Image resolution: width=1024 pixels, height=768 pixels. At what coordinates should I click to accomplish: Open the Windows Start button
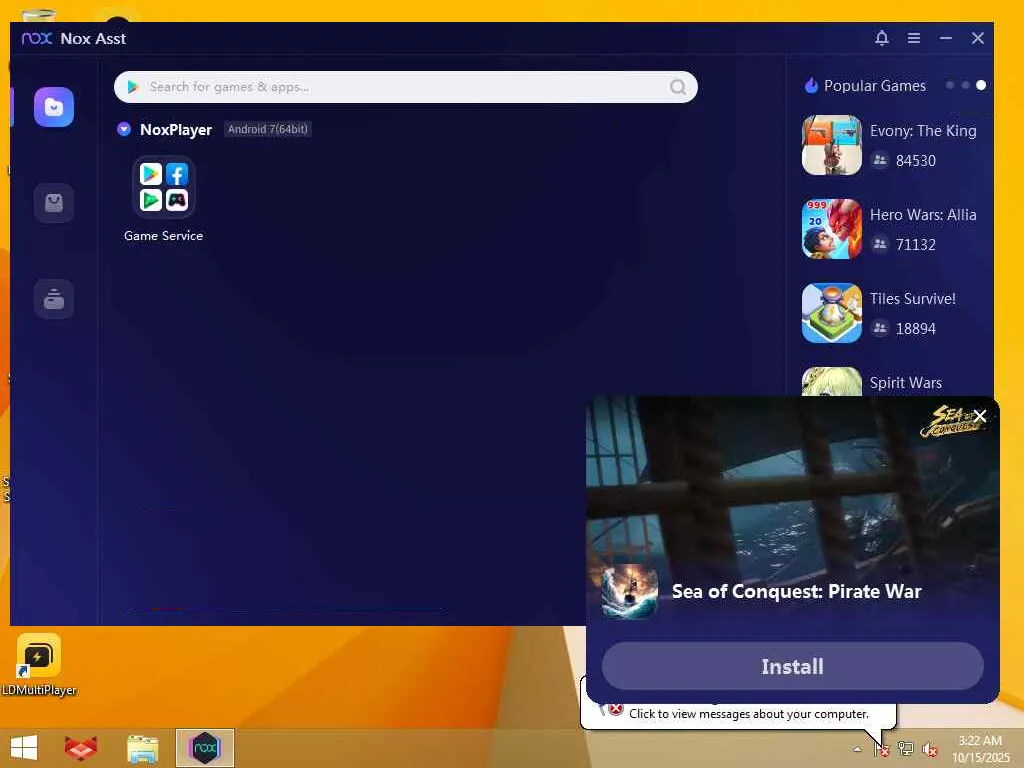(x=24, y=748)
